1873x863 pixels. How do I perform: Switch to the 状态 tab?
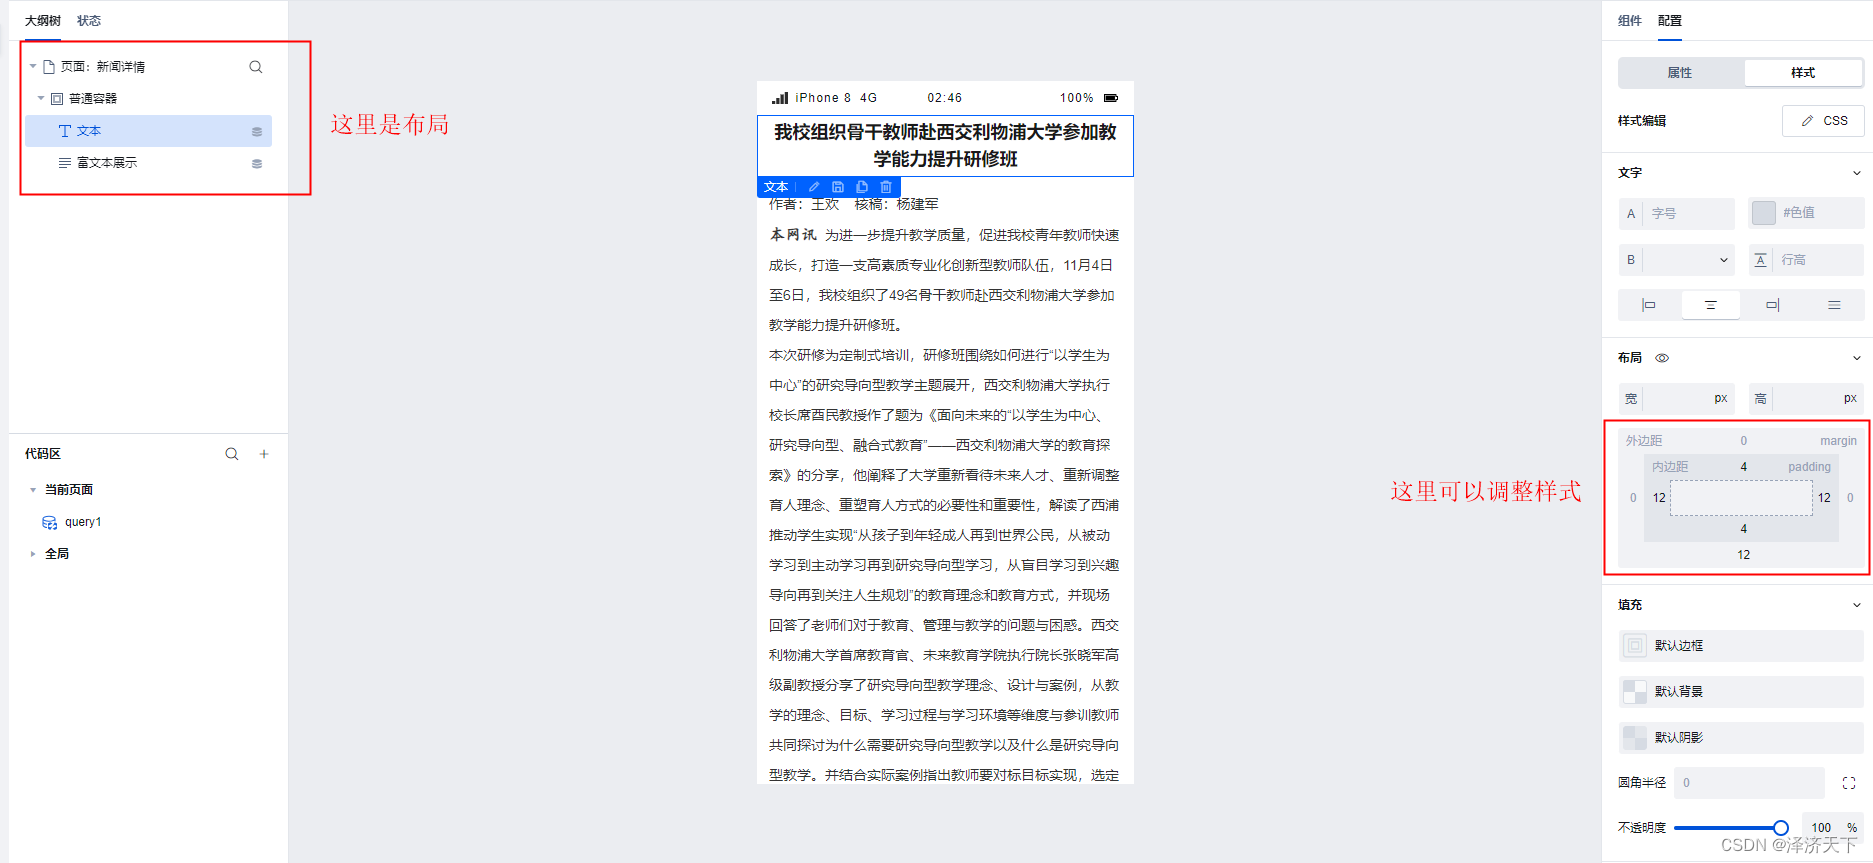(x=89, y=21)
